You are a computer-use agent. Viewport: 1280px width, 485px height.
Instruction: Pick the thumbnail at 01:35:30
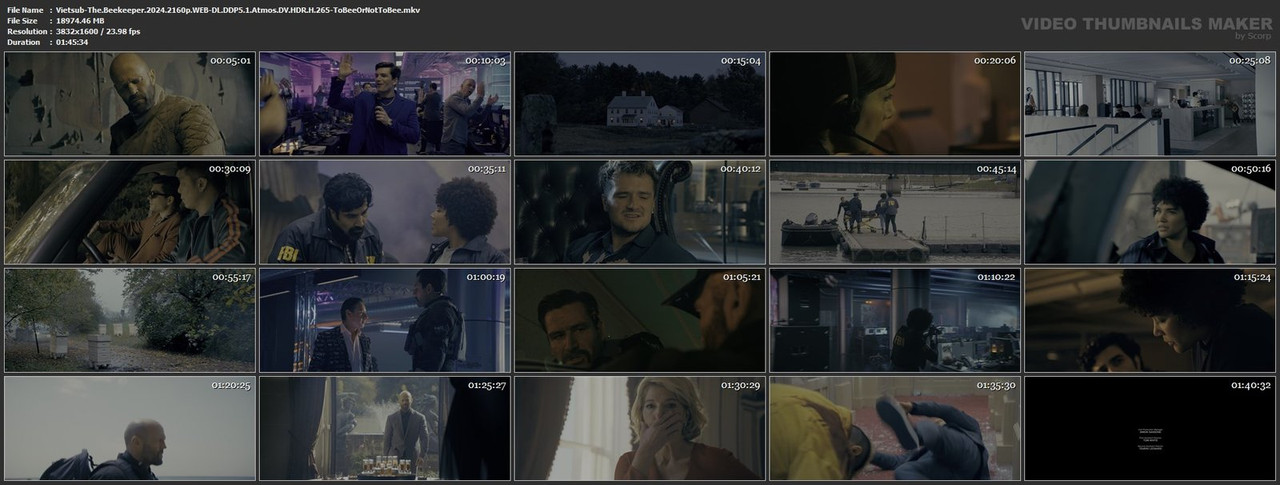(895, 428)
